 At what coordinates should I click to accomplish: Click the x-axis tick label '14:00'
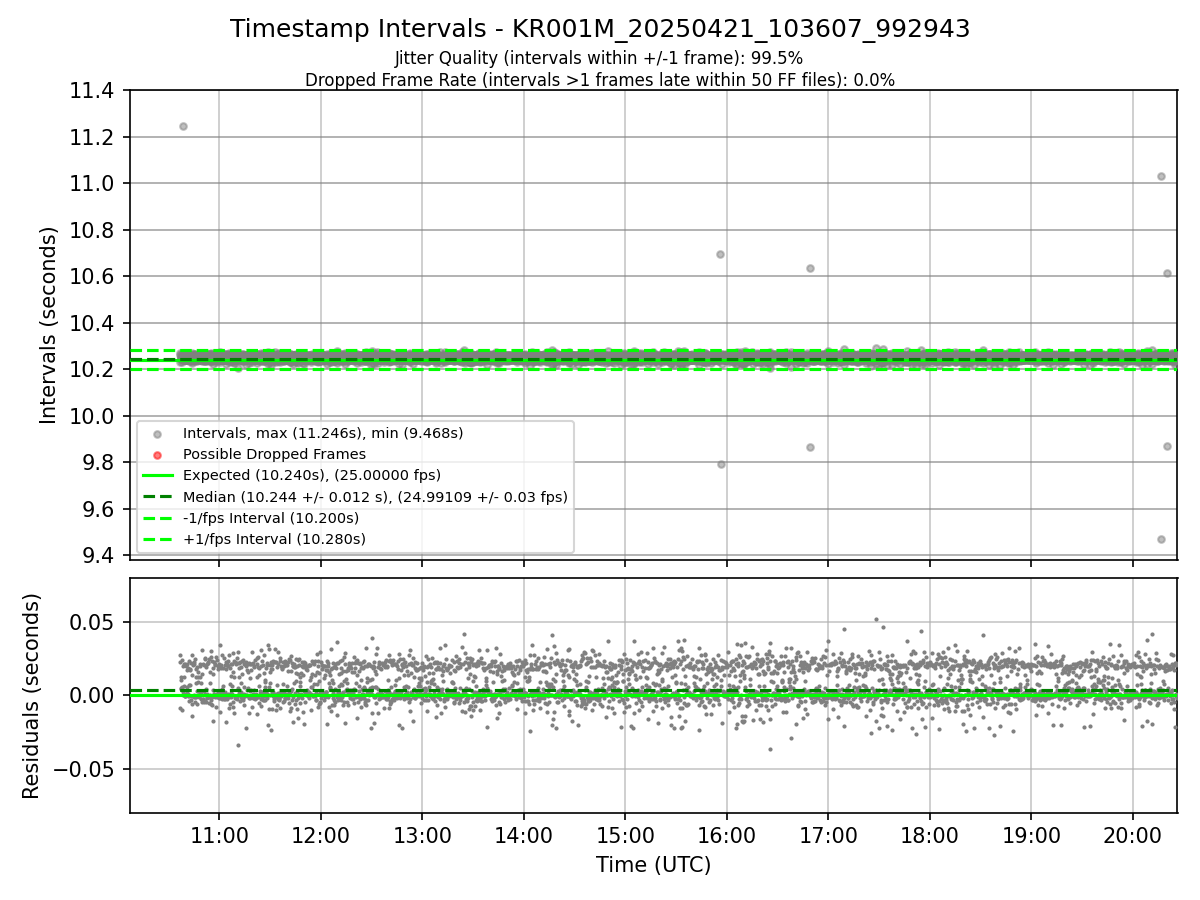coord(523,834)
